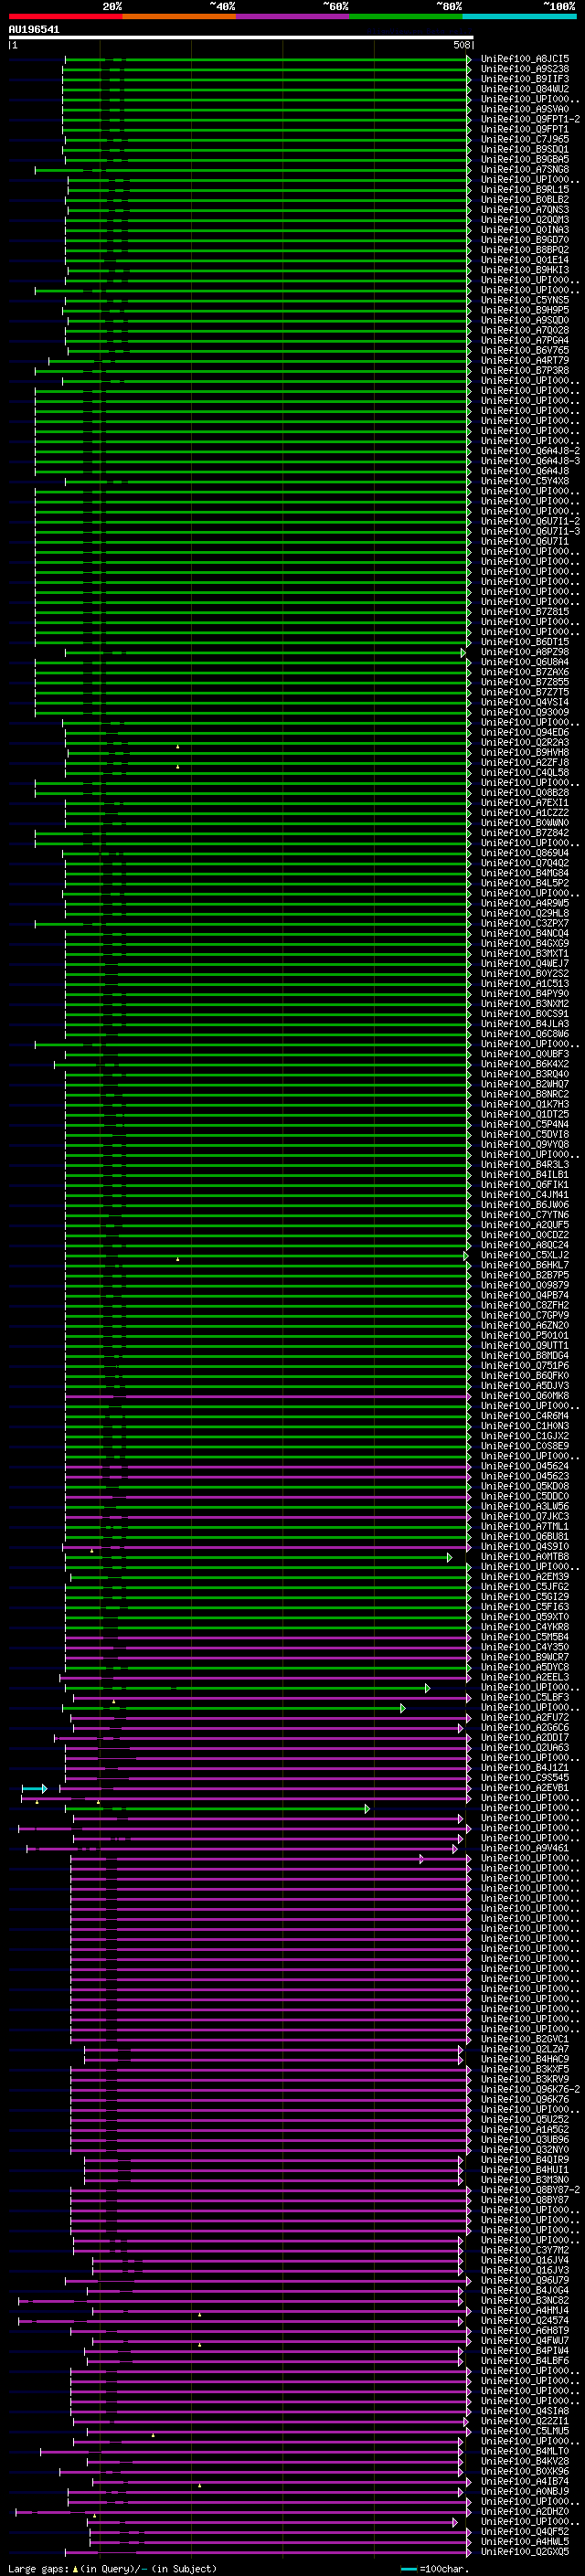Viewport: 585px width, 2576px height.
Task: Select the UniRef100_C5XLJ2 row label
Action: pyautogui.click(x=524, y=1255)
